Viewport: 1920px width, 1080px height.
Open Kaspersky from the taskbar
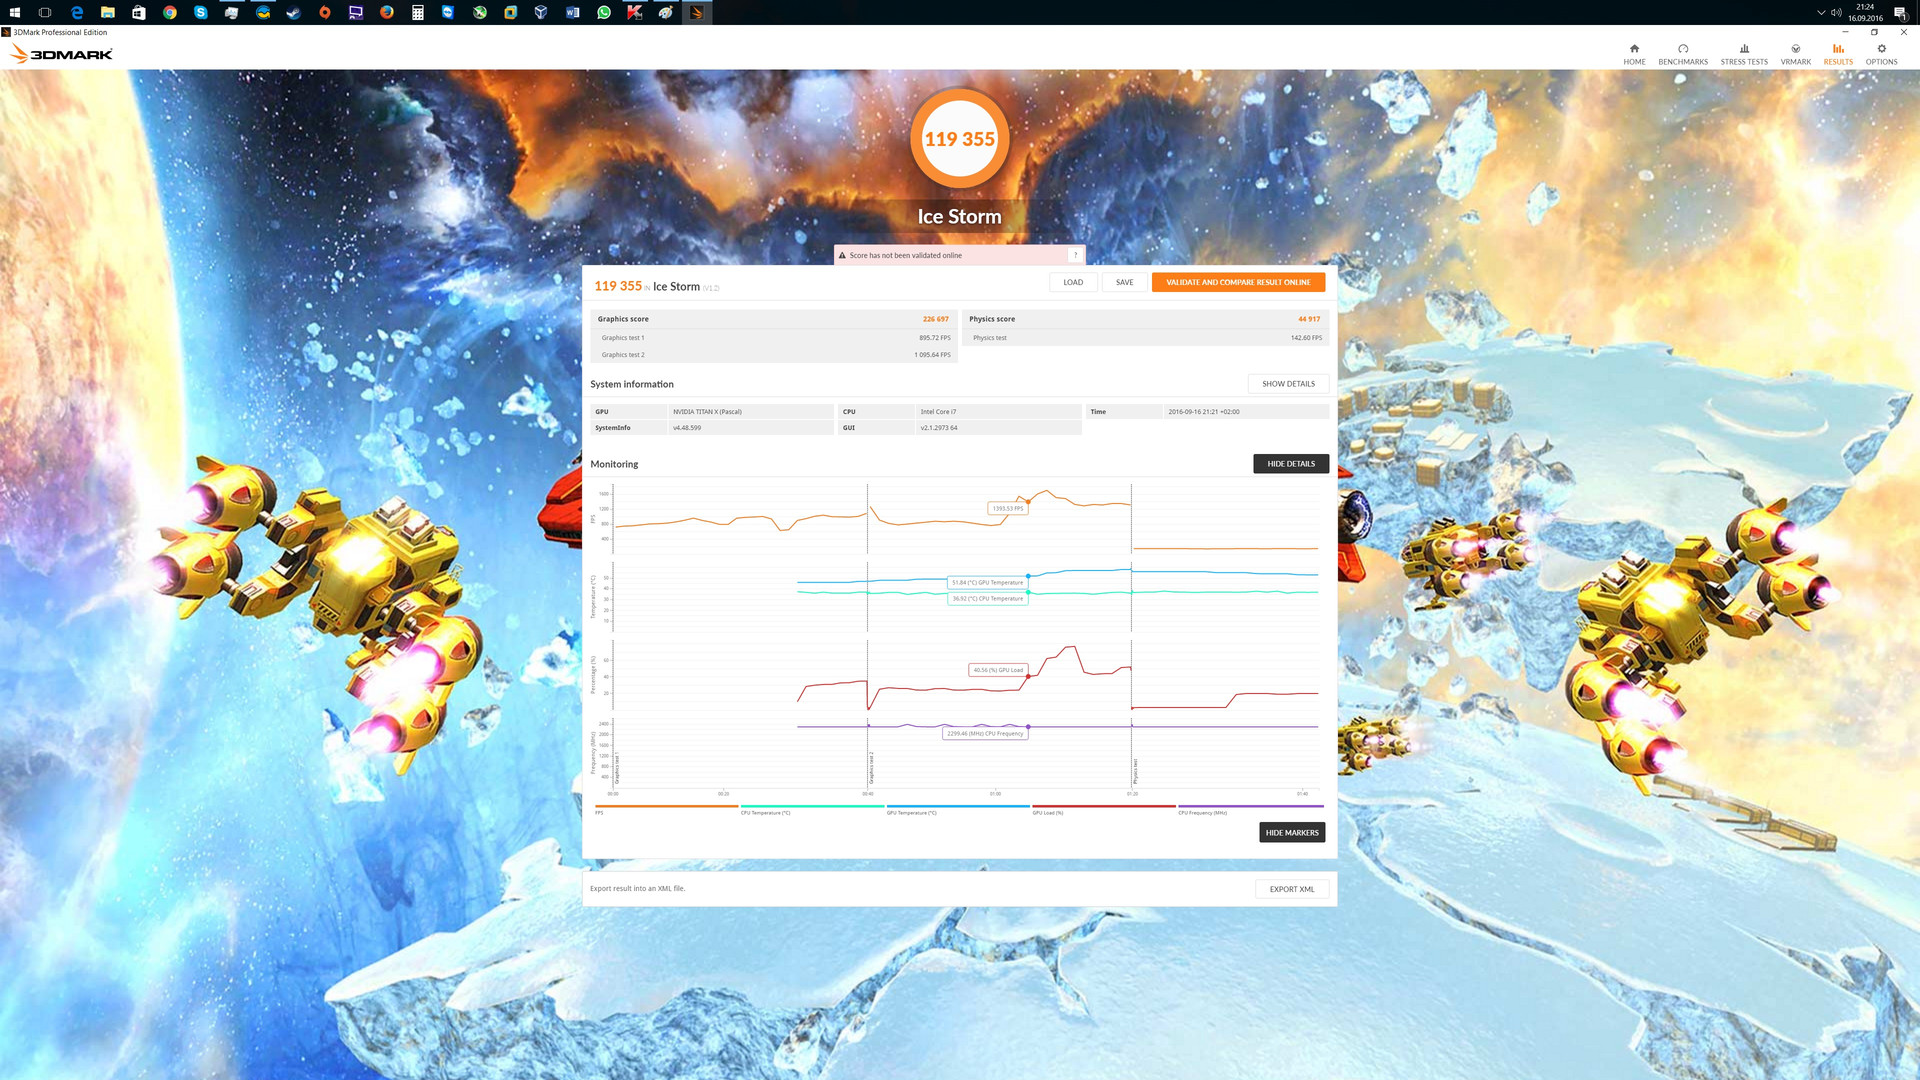pyautogui.click(x=635, y=12)
